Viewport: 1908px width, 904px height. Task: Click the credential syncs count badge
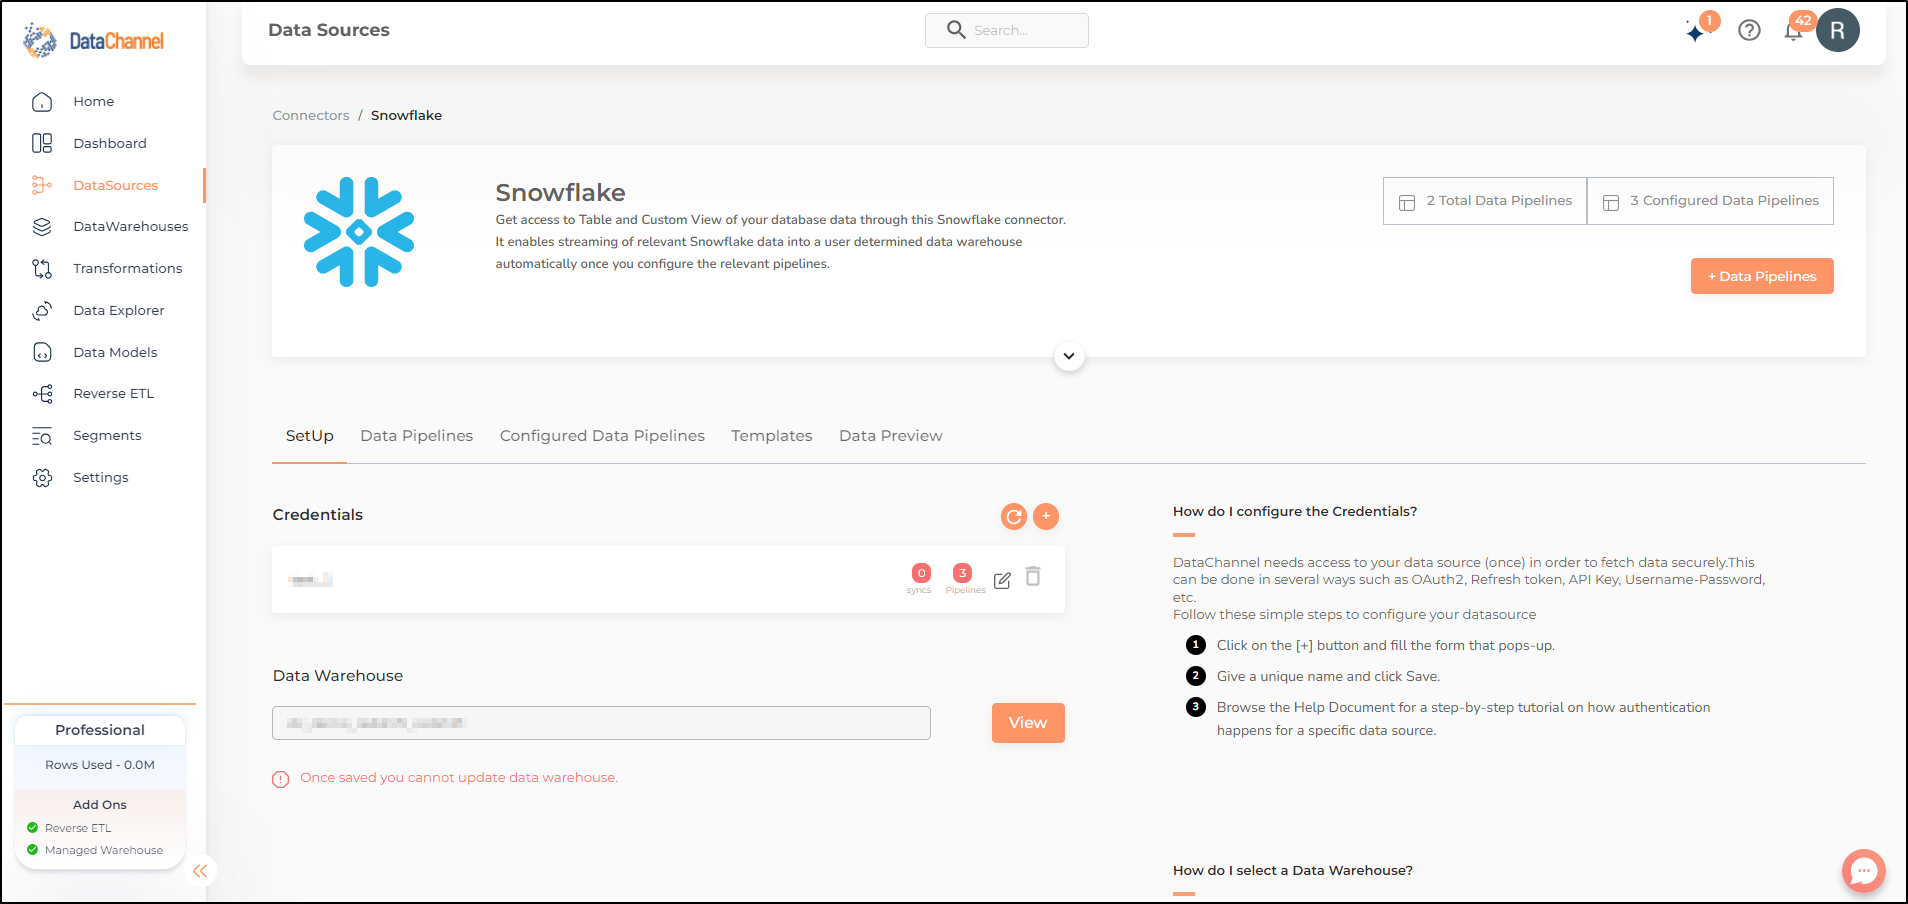tap(921, 573)
